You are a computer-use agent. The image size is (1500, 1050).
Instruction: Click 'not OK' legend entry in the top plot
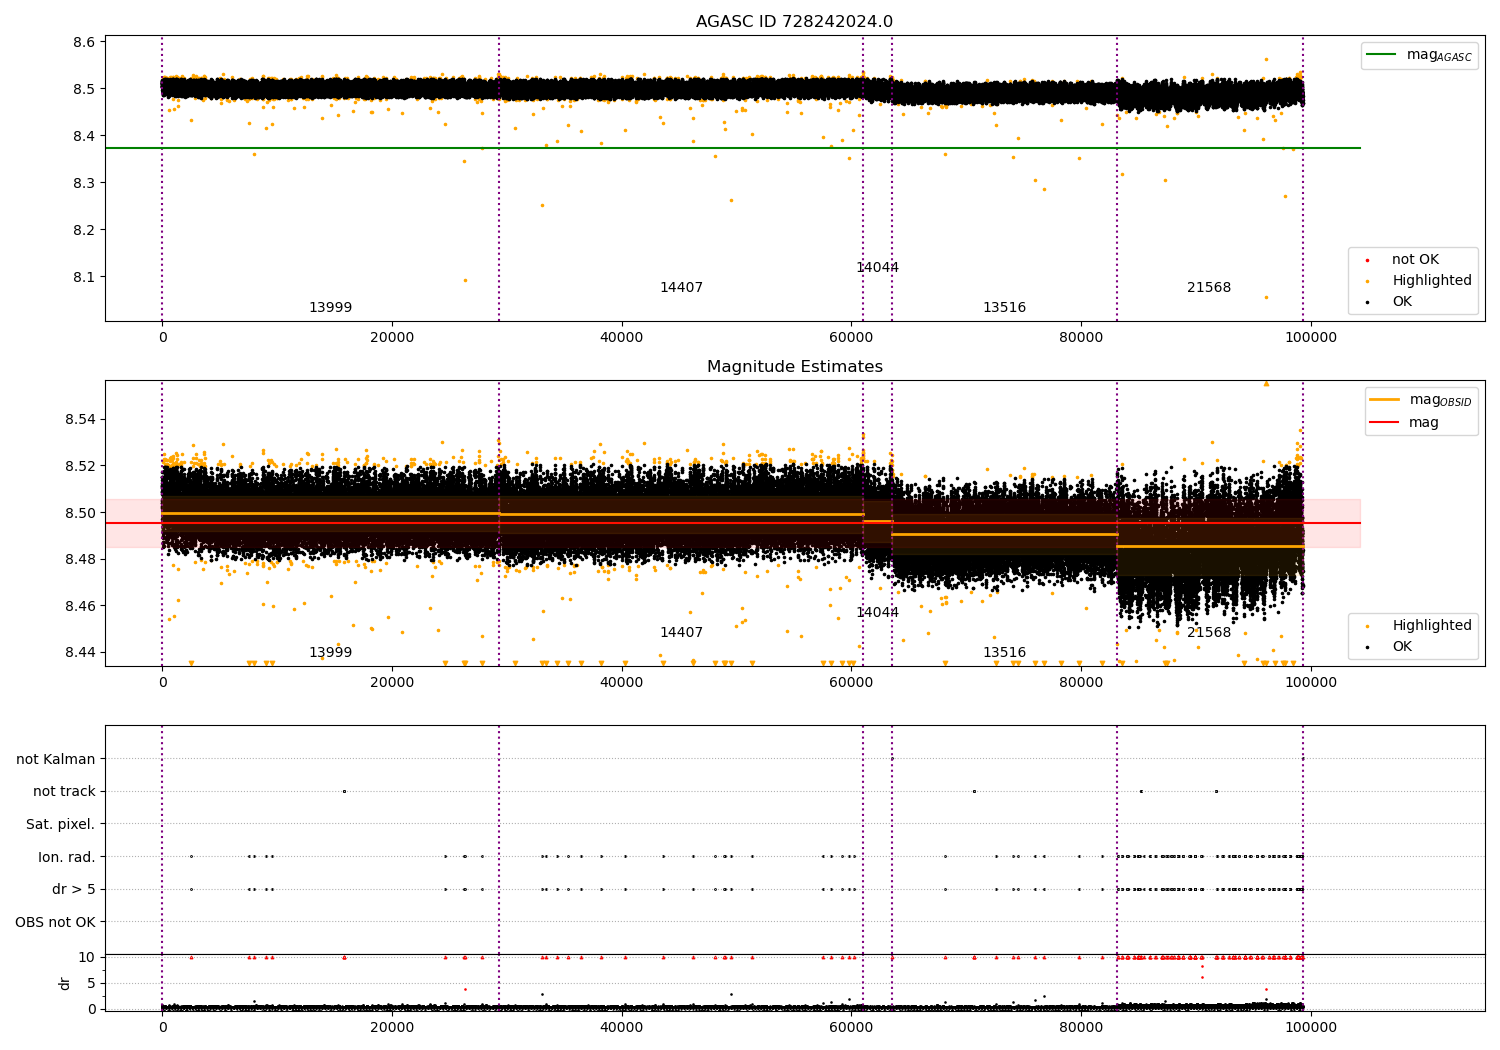click(1415, 260)
